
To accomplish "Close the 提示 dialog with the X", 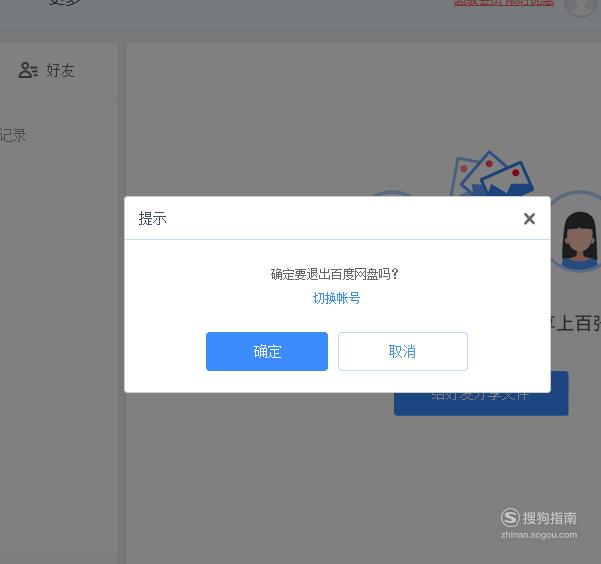I will point(529,219).
